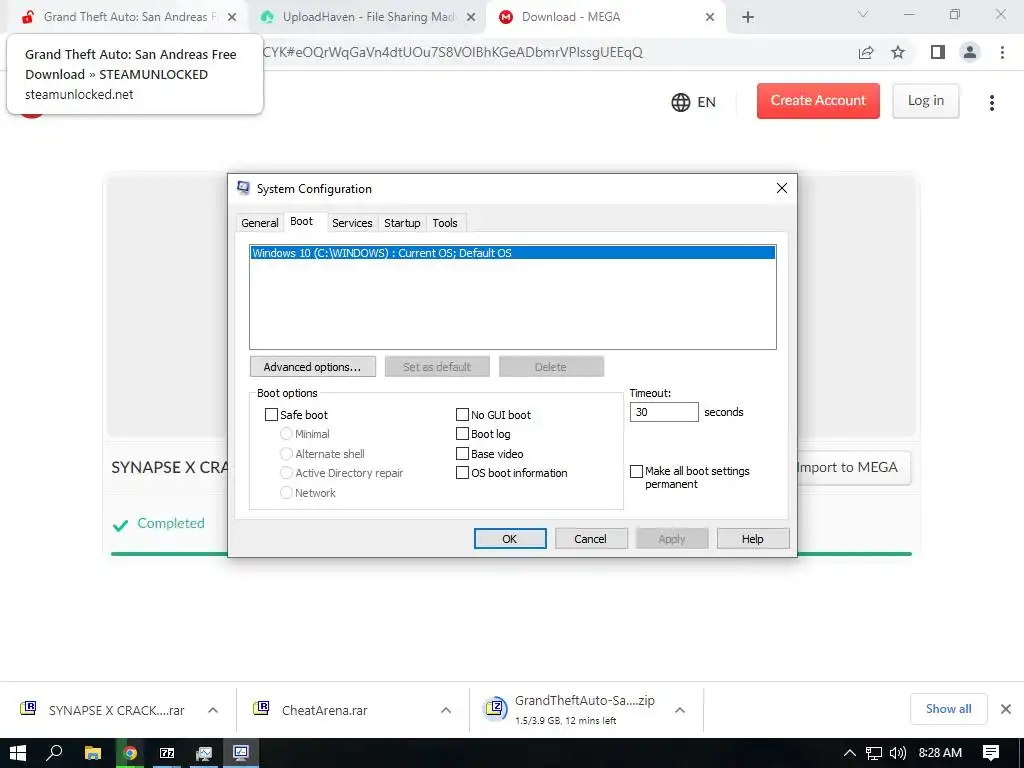Select the Boot tab
Screen dimensions: 1024x768
pos(301,221)
